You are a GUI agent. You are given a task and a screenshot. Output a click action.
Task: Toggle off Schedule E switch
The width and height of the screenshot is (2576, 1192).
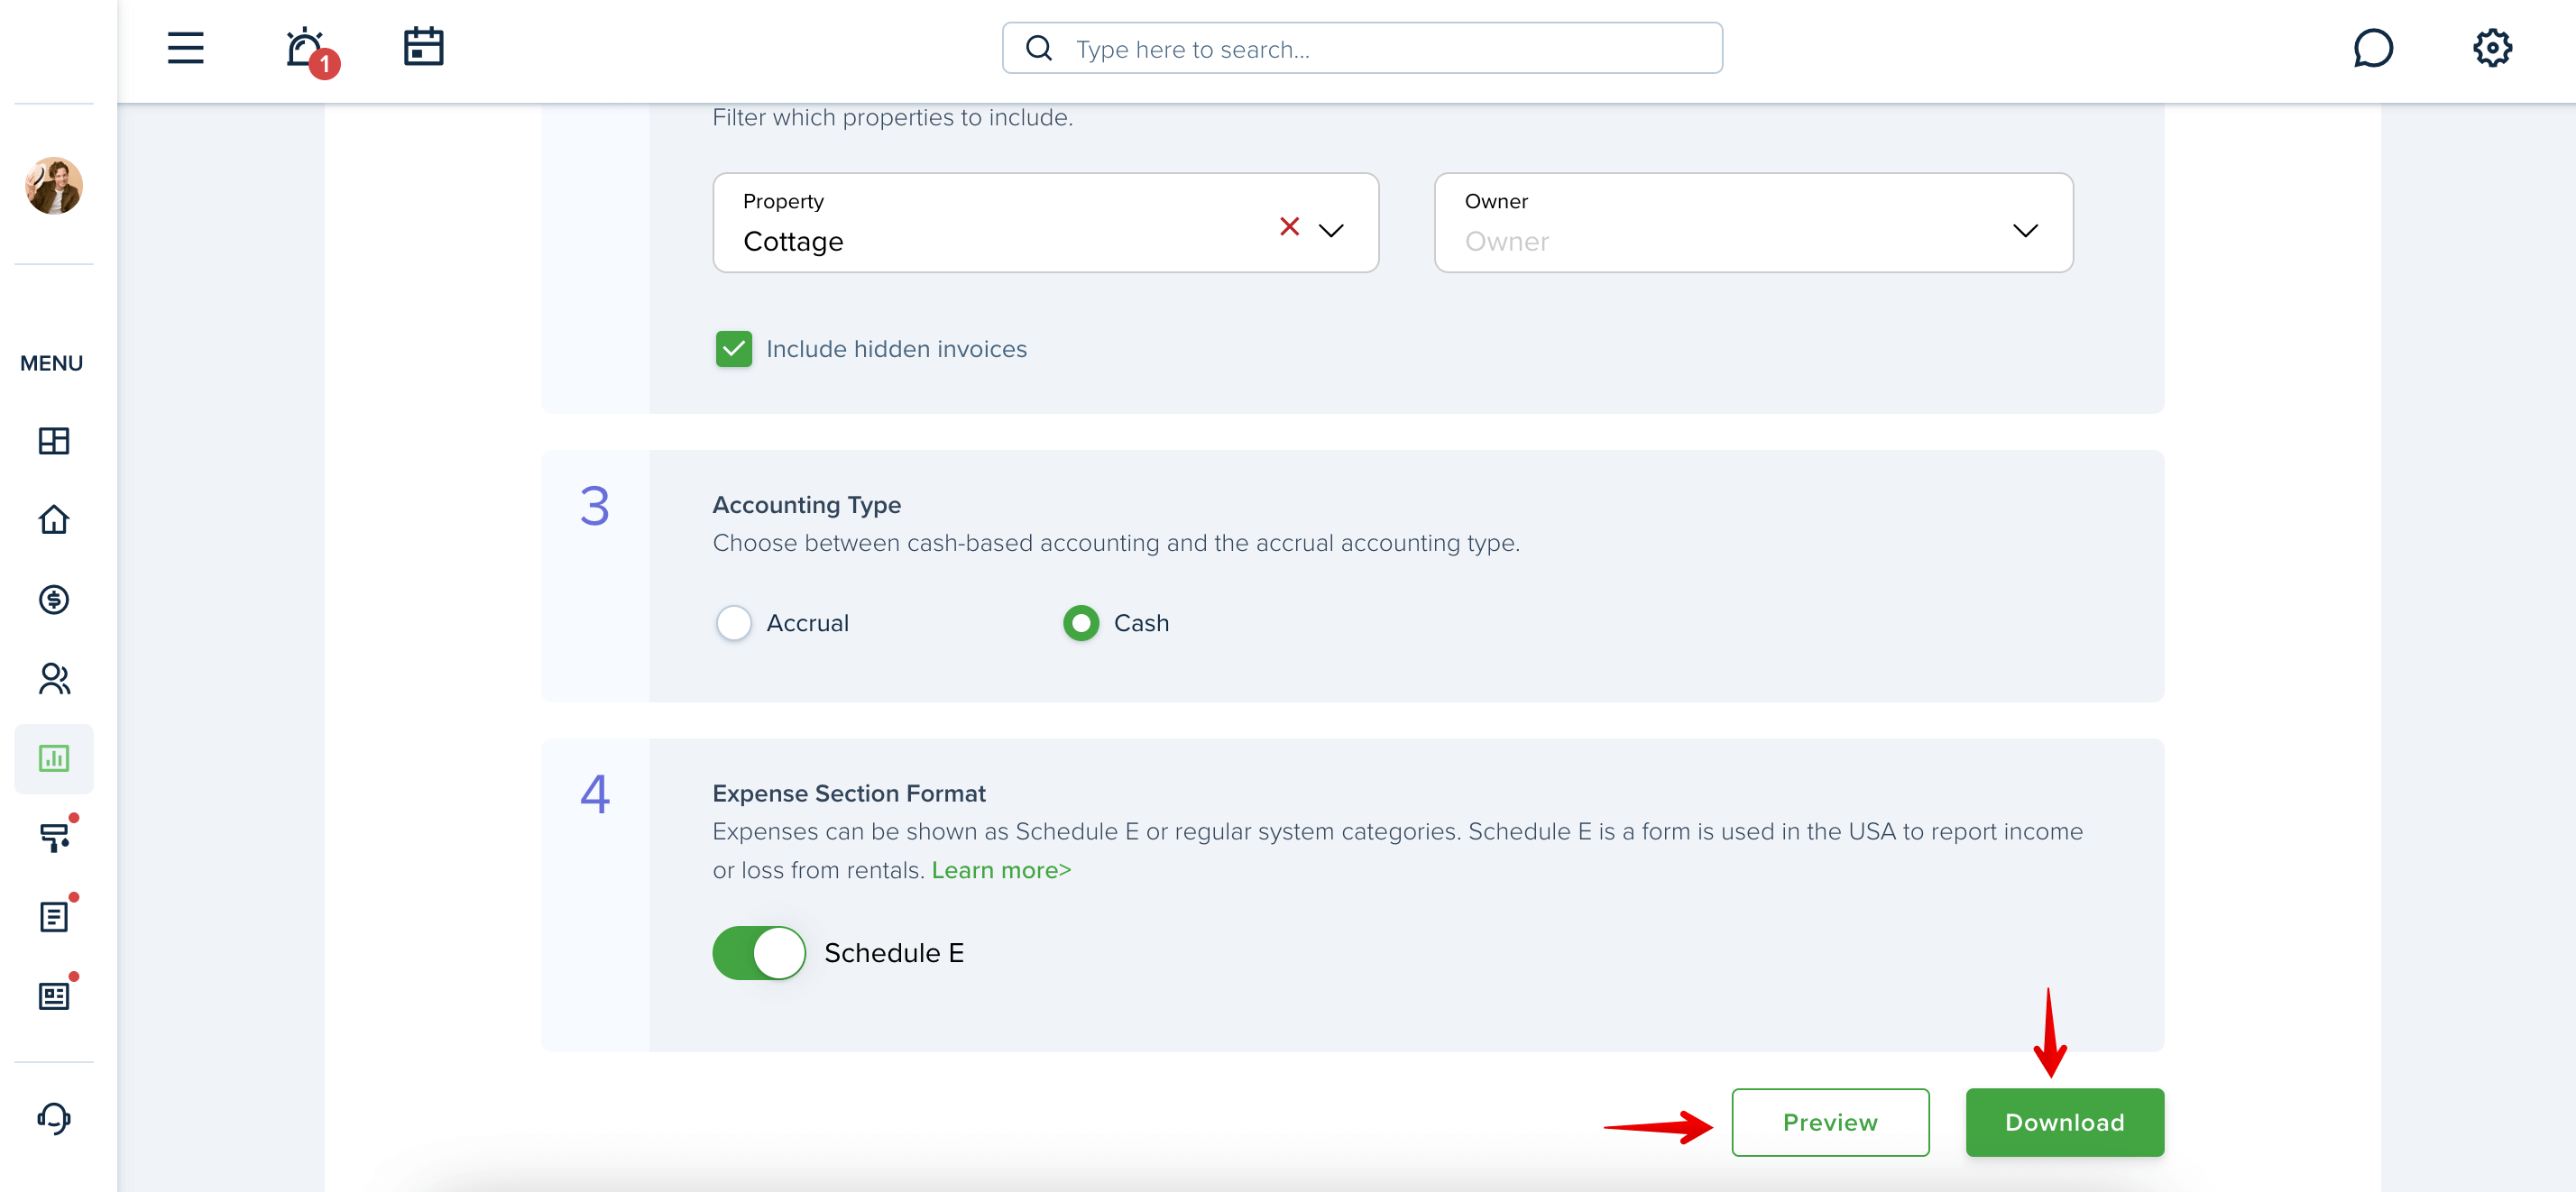pos(759,953)
